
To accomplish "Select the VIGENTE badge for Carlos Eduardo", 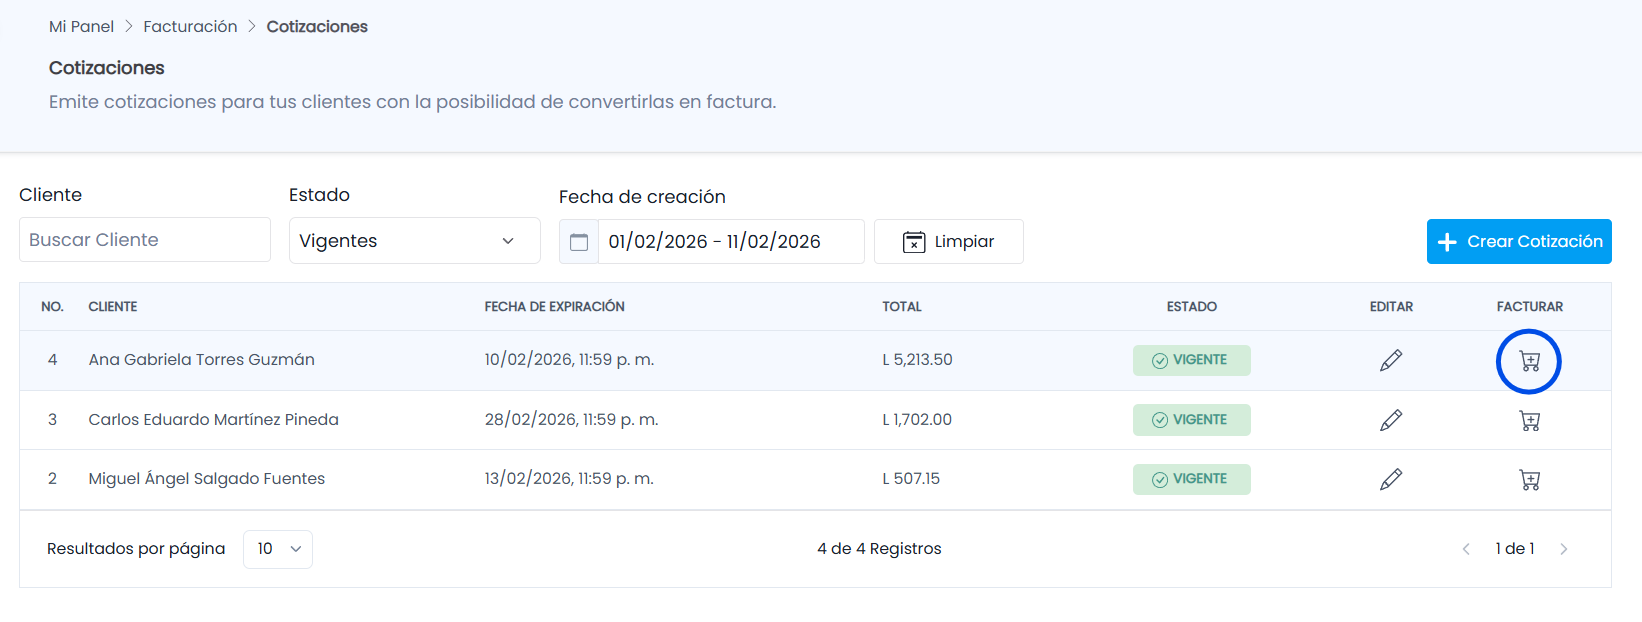I will [1191, 420].
